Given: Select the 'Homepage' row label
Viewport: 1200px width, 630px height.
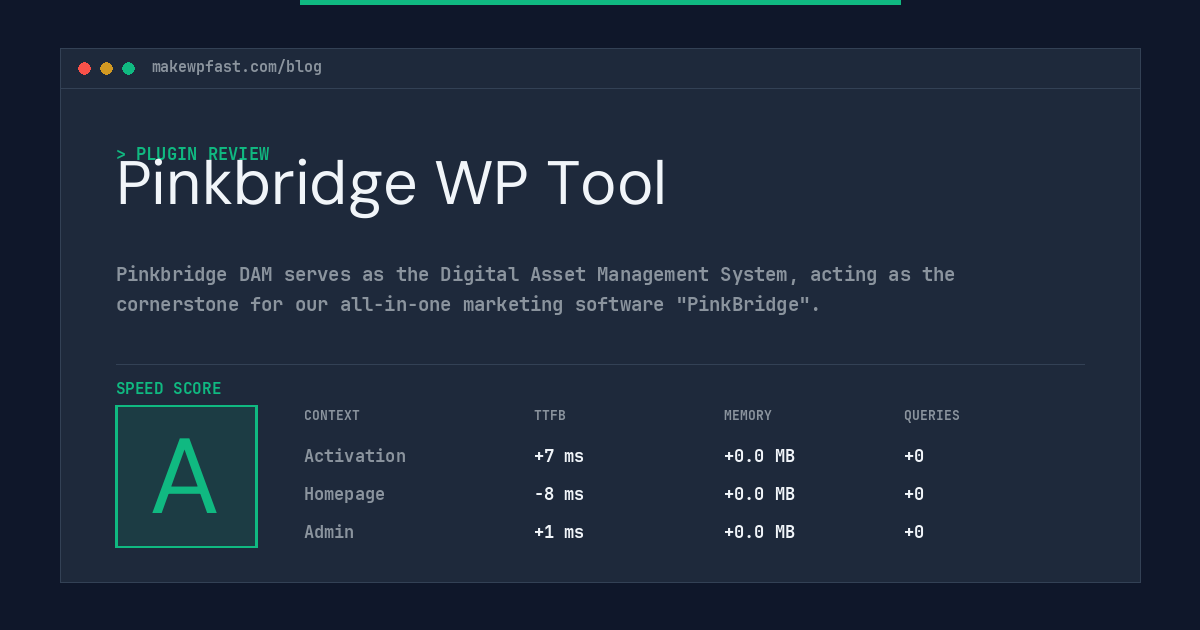Looking at the screenshot, I should (x=344, y=494).
